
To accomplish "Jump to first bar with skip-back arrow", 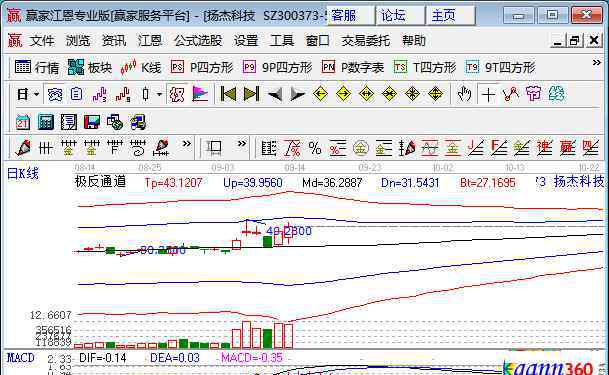I will point(228,94).
